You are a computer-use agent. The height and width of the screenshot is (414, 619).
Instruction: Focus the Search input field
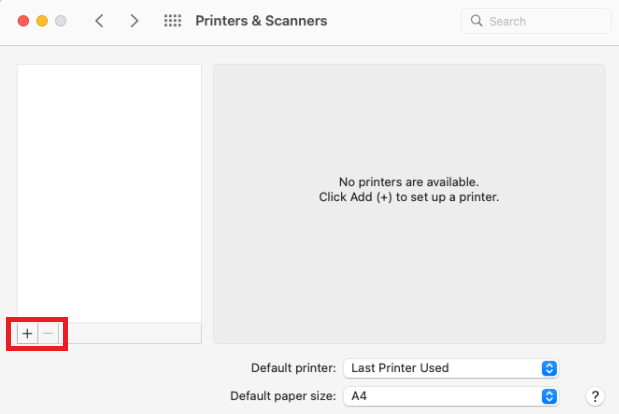[x=540, y=21]
